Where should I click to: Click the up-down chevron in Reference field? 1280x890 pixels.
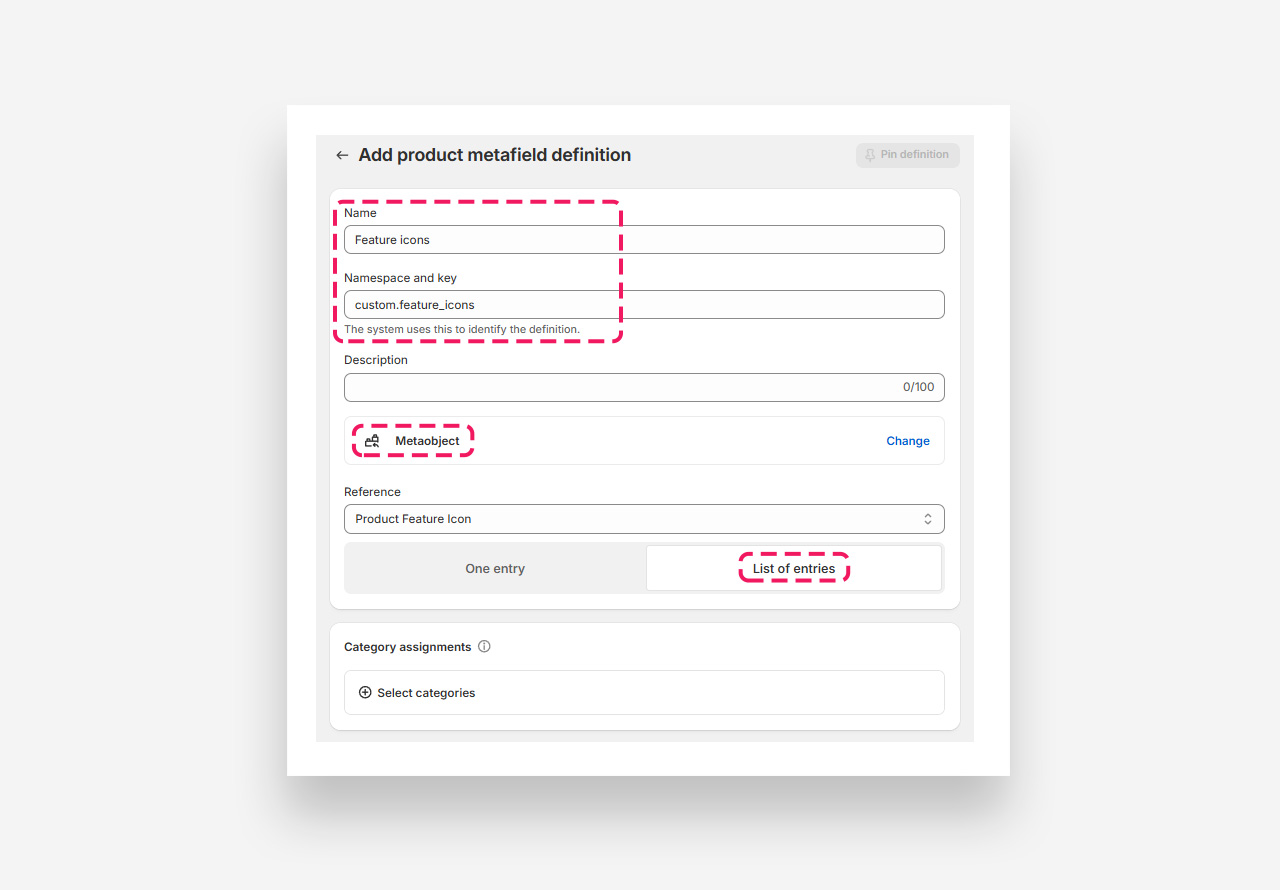click(928, 519)
